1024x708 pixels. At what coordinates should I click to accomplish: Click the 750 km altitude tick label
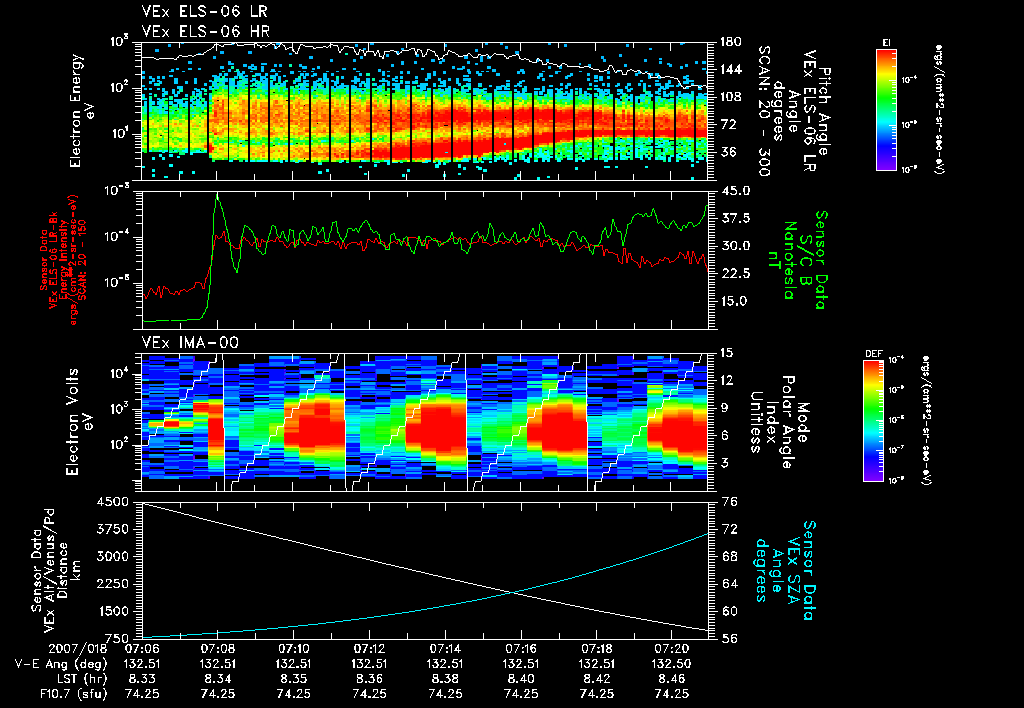click(x=116, y=639)
